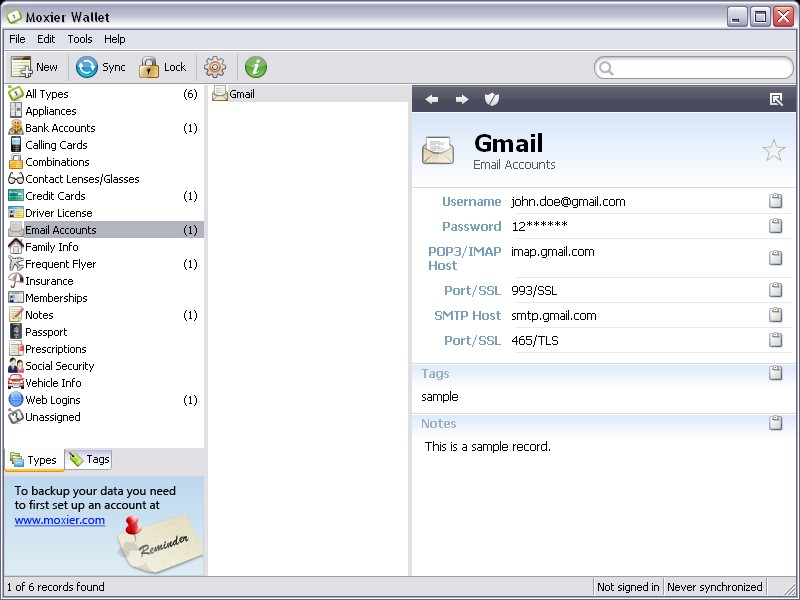This screenshot has height=600, width=800.
Task: Select the Family Info category
Action: click(x=104, y=247)
